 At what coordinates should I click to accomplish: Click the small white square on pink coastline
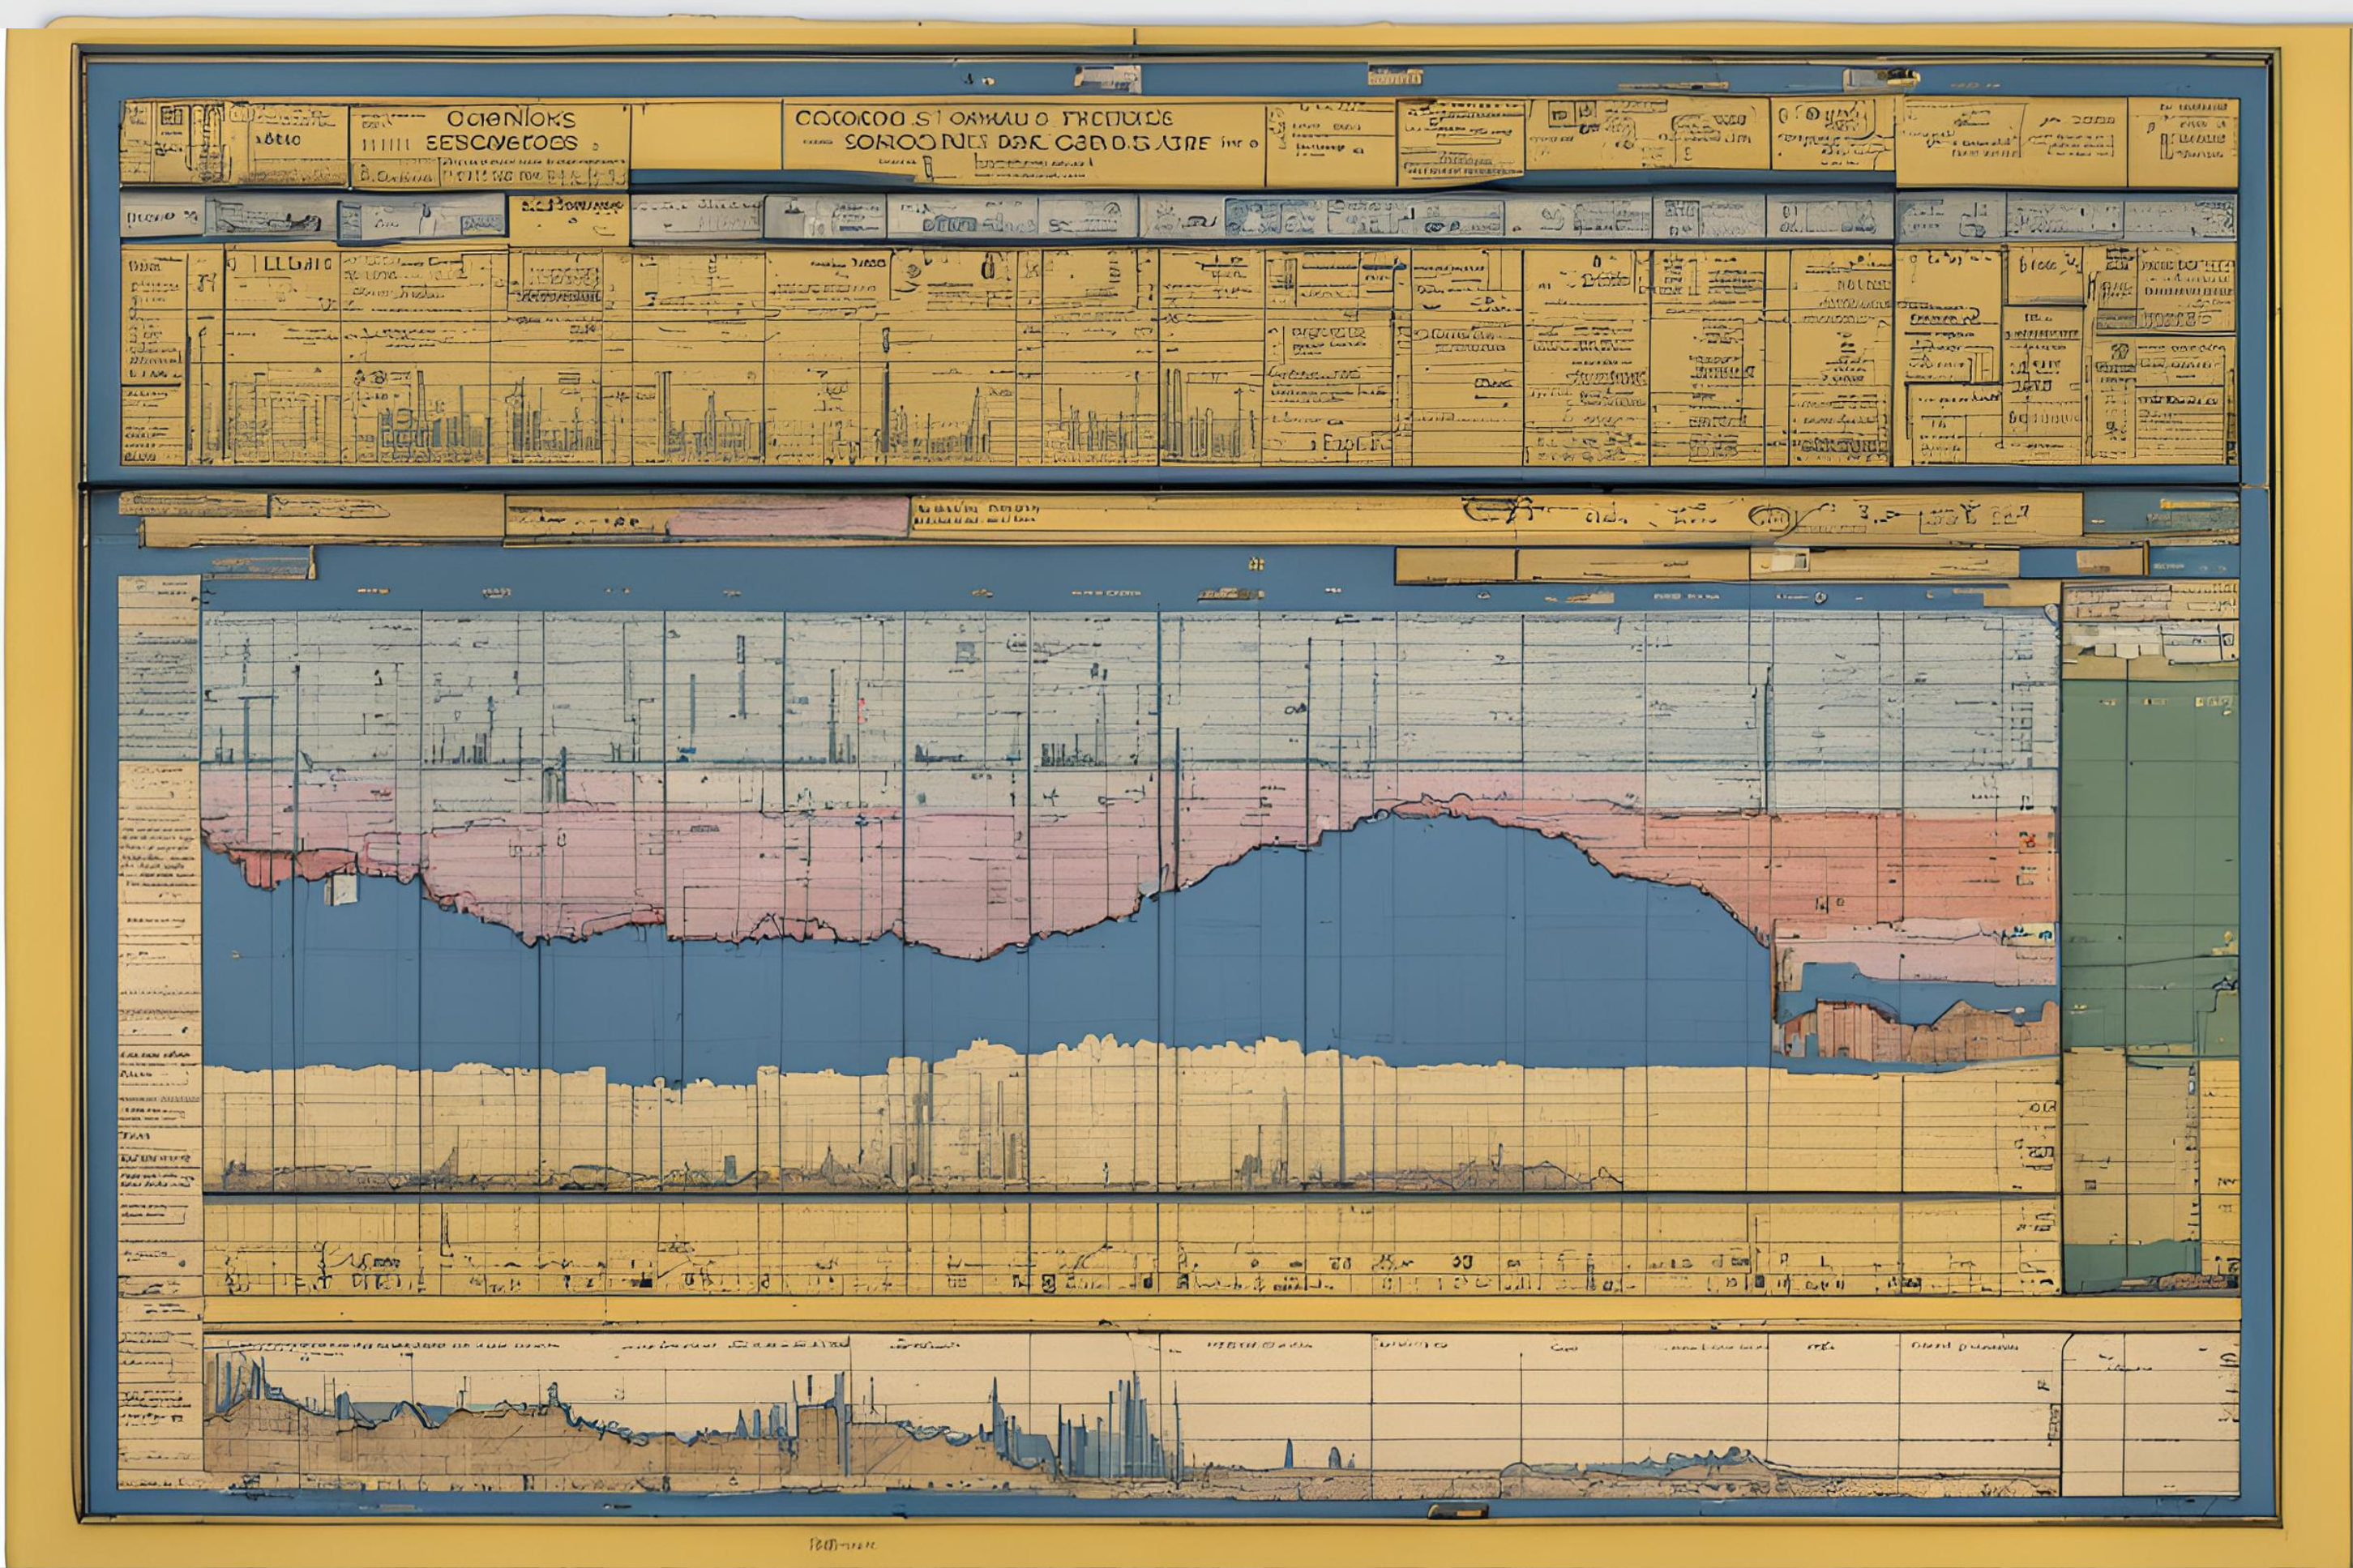(x=342, y=889)
